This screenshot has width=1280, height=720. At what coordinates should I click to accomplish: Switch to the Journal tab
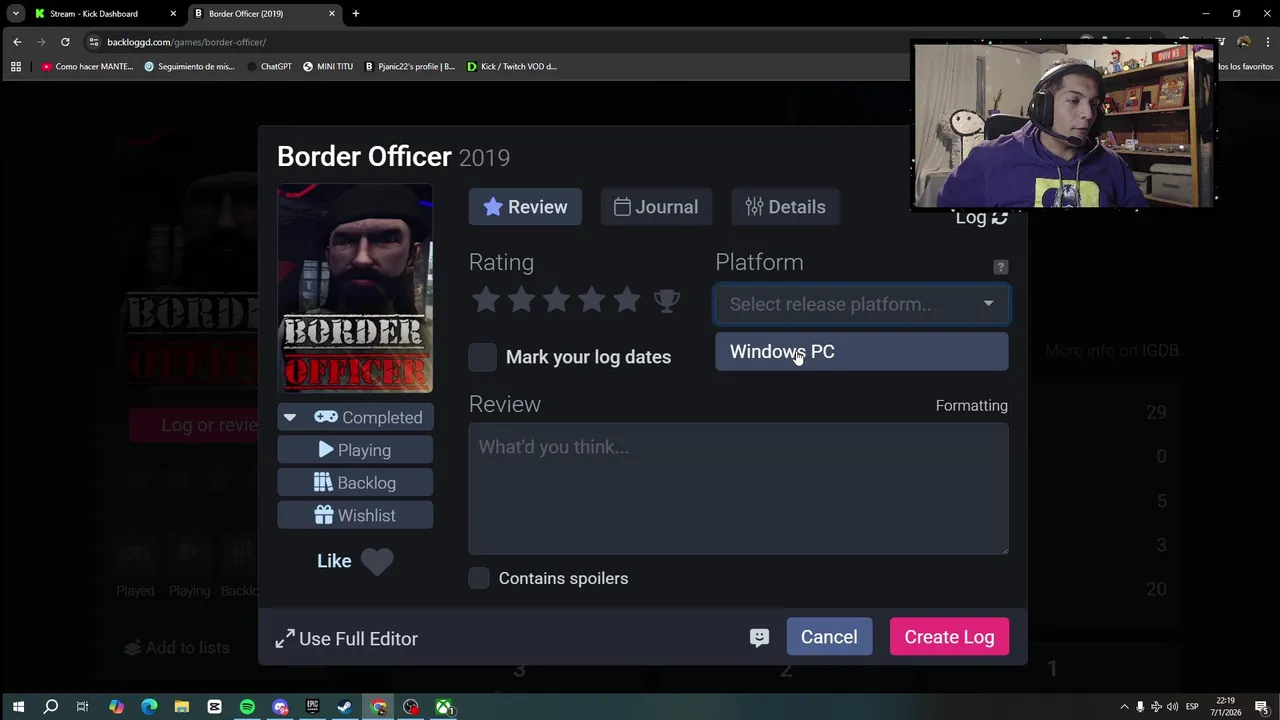click(656, 207)
